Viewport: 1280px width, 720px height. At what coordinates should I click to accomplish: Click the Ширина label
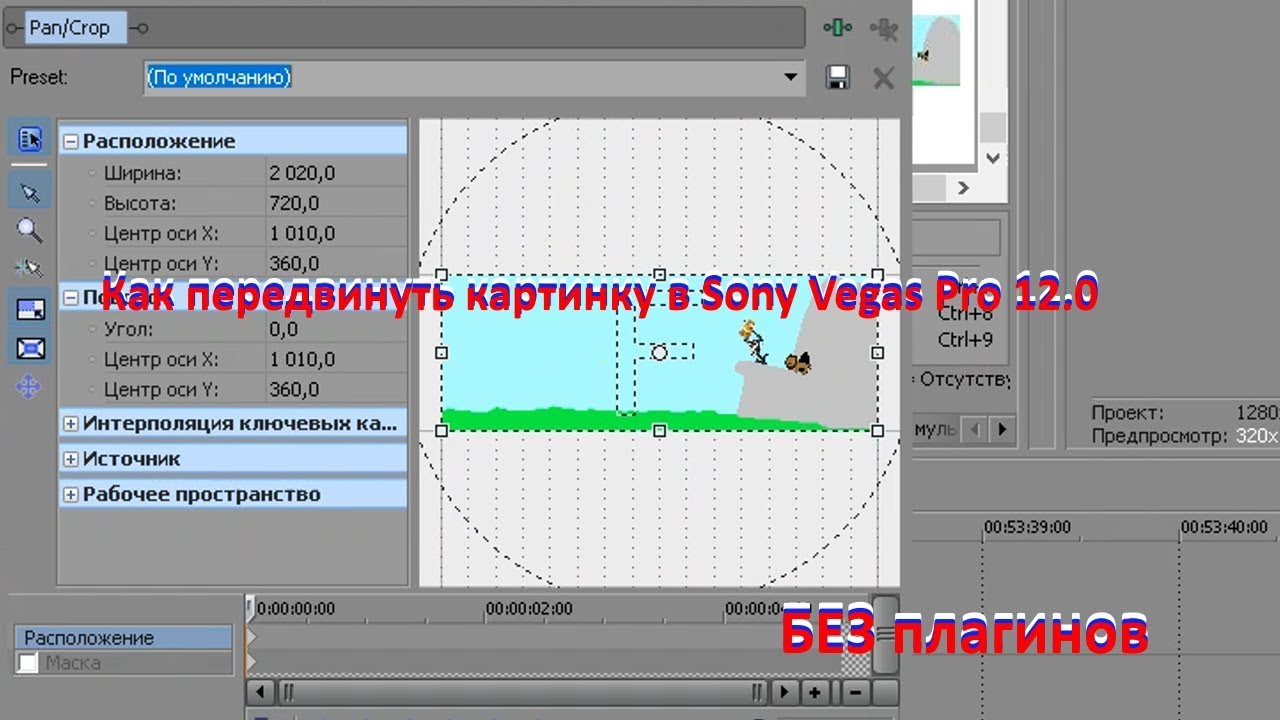click(x=143, y=173)
